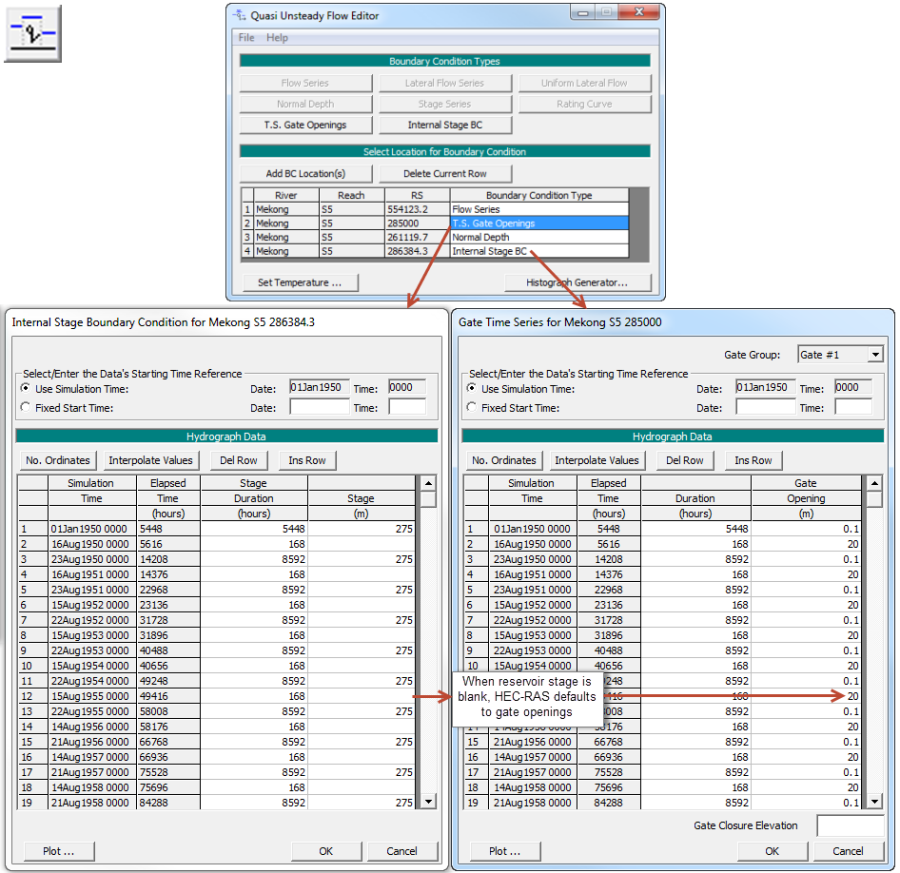Viewport: 900px width, 873px height.
Task: Click the Quasi Unsteady Flow Editor title icon
Action: coord(238,16)
